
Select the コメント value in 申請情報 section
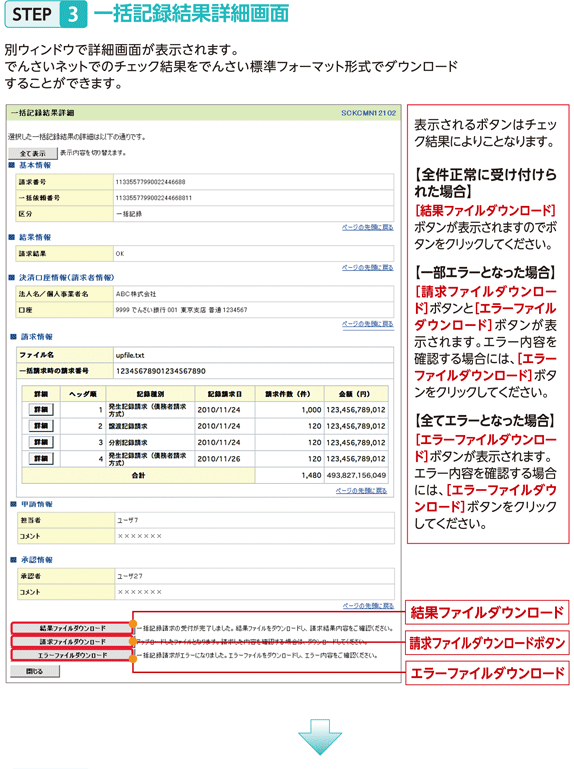tap(139, 537)
